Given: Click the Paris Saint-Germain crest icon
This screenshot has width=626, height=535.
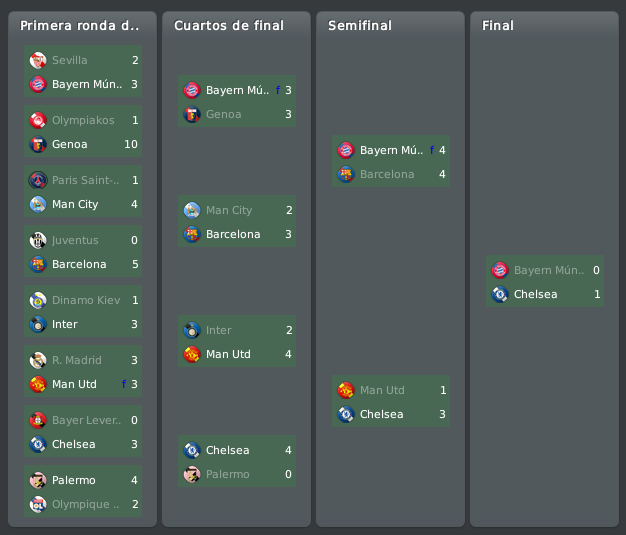Looking at the screenshot, I should tap(38, 180).
